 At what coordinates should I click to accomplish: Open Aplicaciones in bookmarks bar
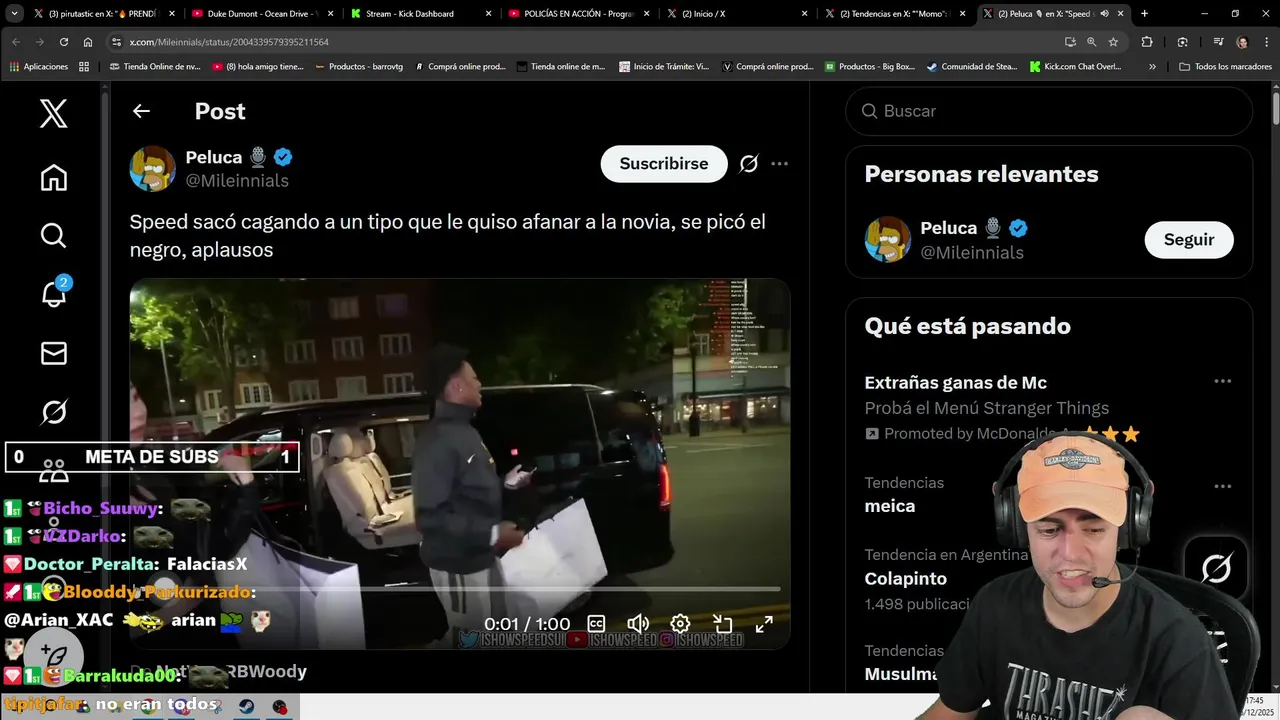coord(39,67)
